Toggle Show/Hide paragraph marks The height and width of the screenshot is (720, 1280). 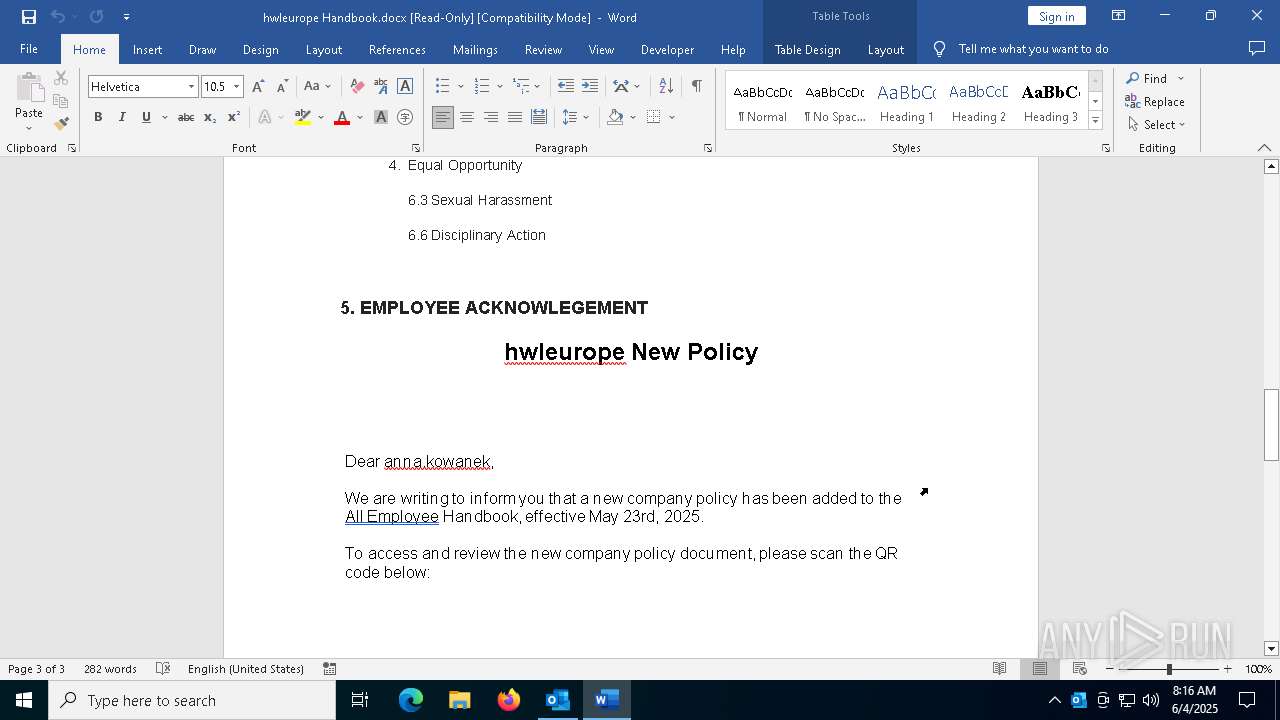(x=696, y=87)
